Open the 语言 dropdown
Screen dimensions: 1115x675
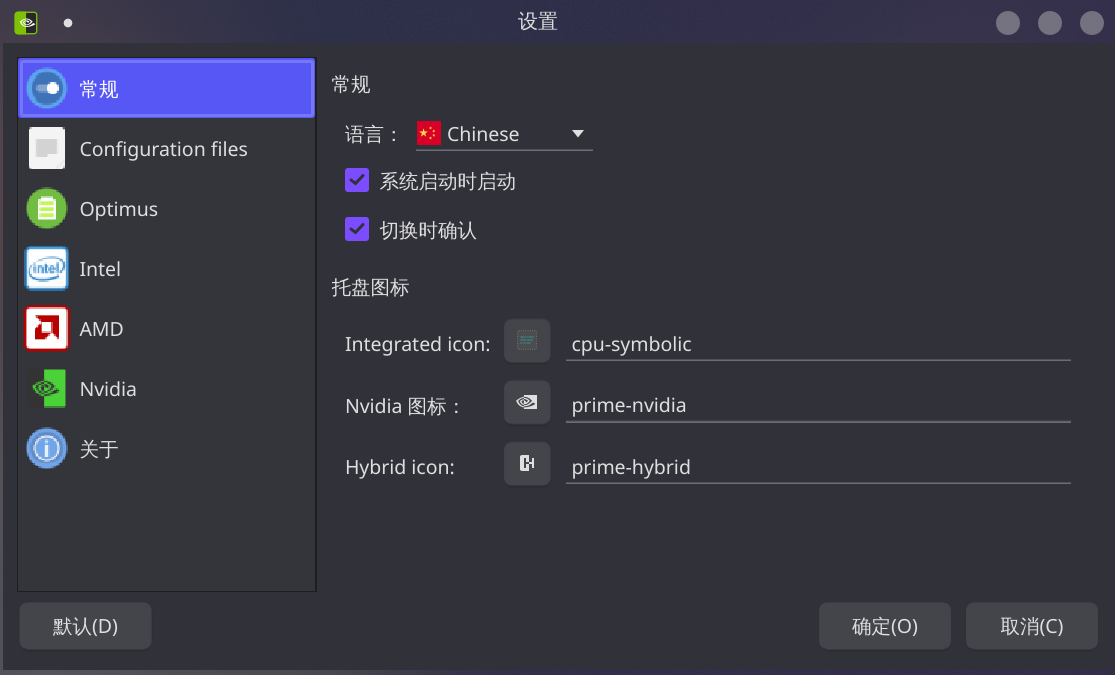click(x=578, y=133)
